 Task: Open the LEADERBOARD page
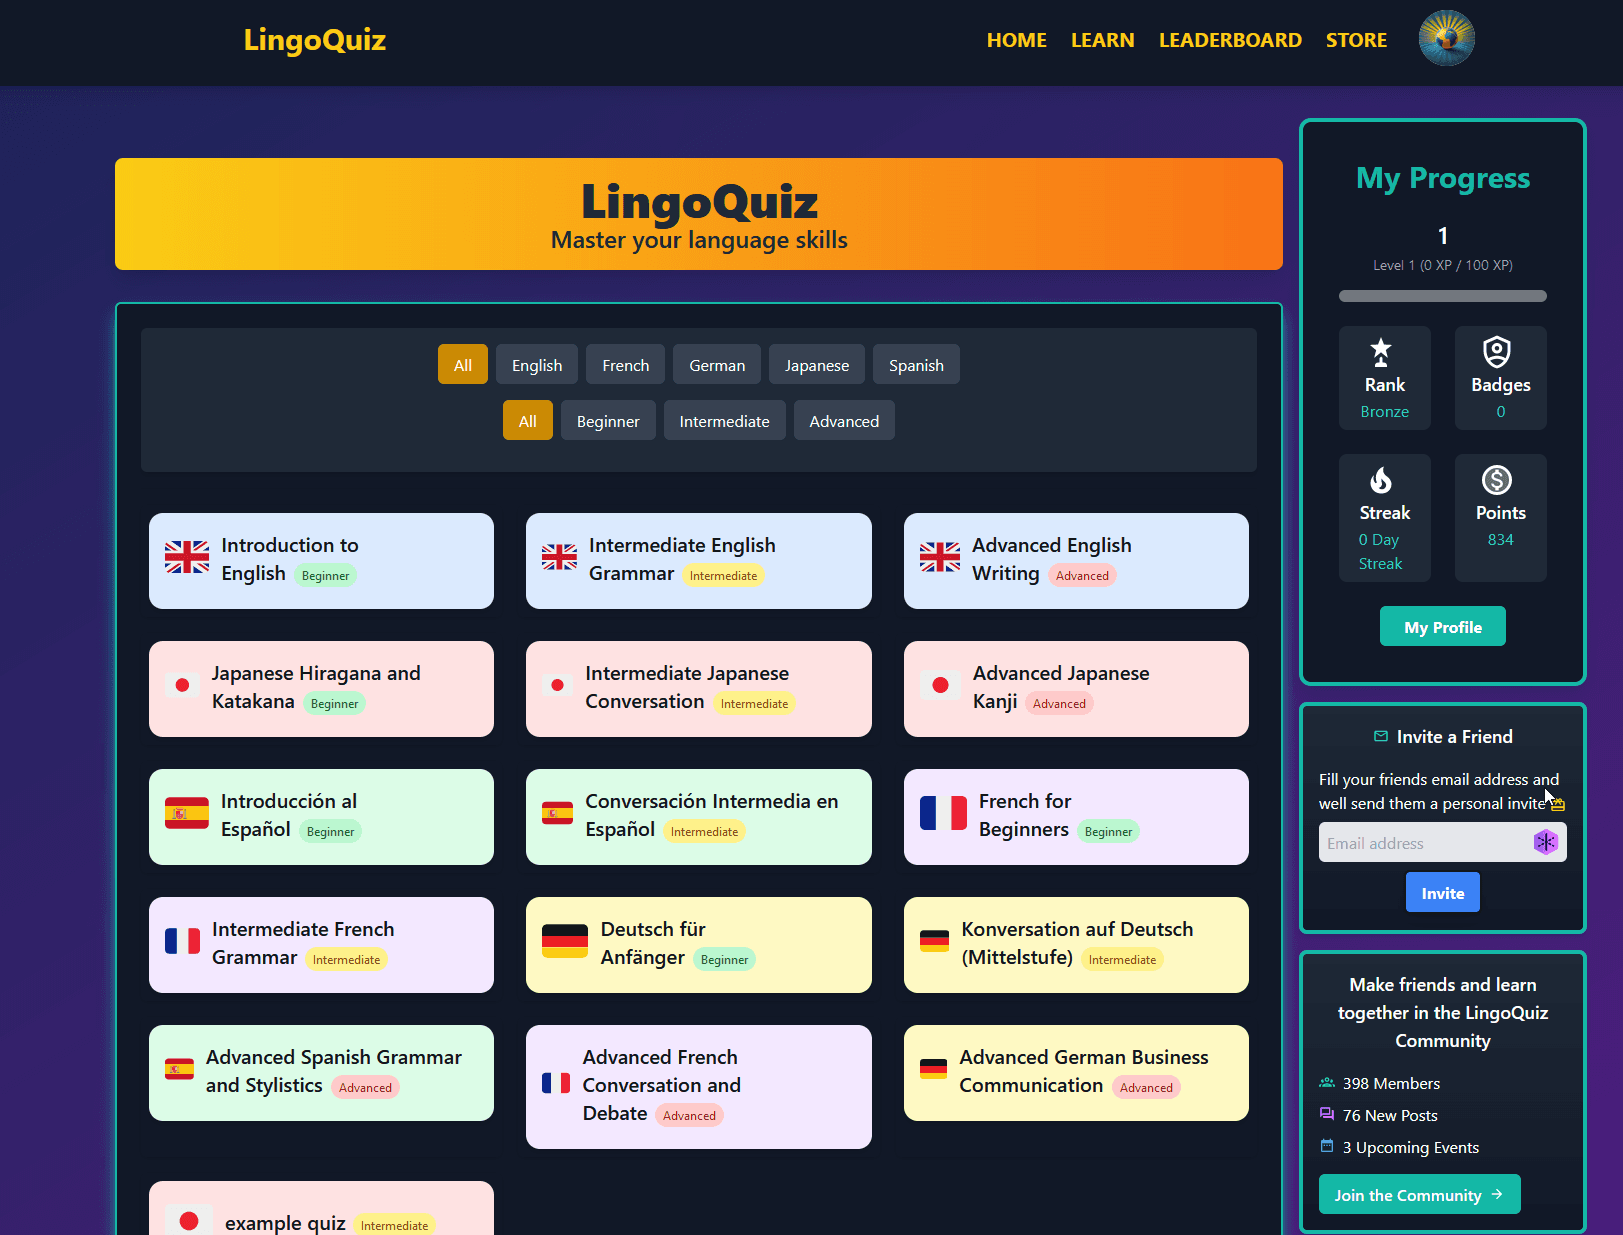pyautogui.click(x=1230, y=40)
